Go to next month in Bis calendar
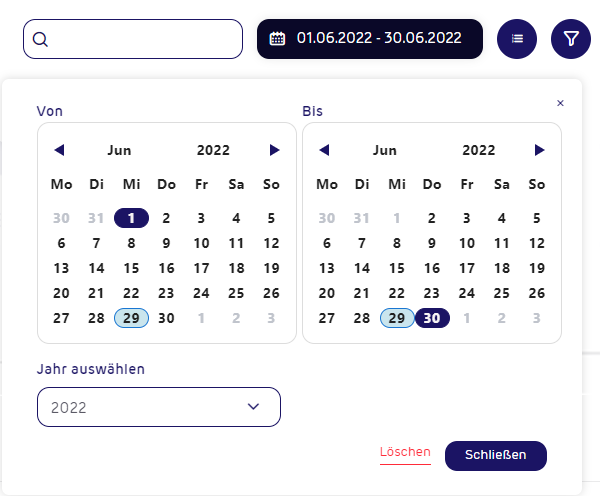 pyautogui.click(x=540, y=150)
